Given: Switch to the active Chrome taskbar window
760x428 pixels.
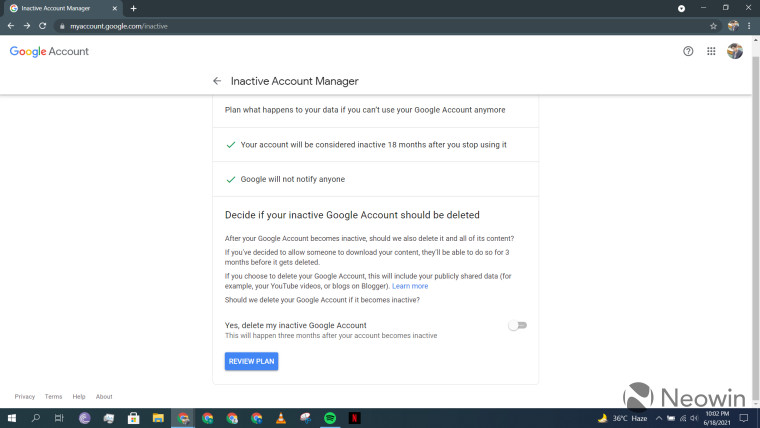Looking at the screenshot, I should (183, 418).
